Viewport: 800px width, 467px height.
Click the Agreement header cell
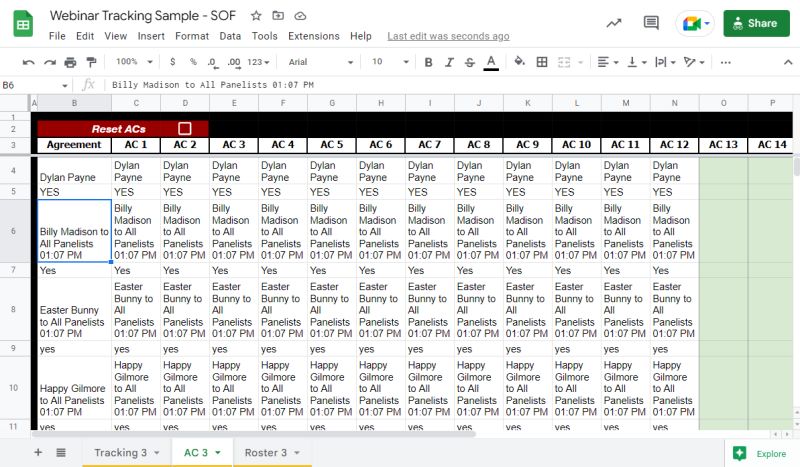coord(74,145)
